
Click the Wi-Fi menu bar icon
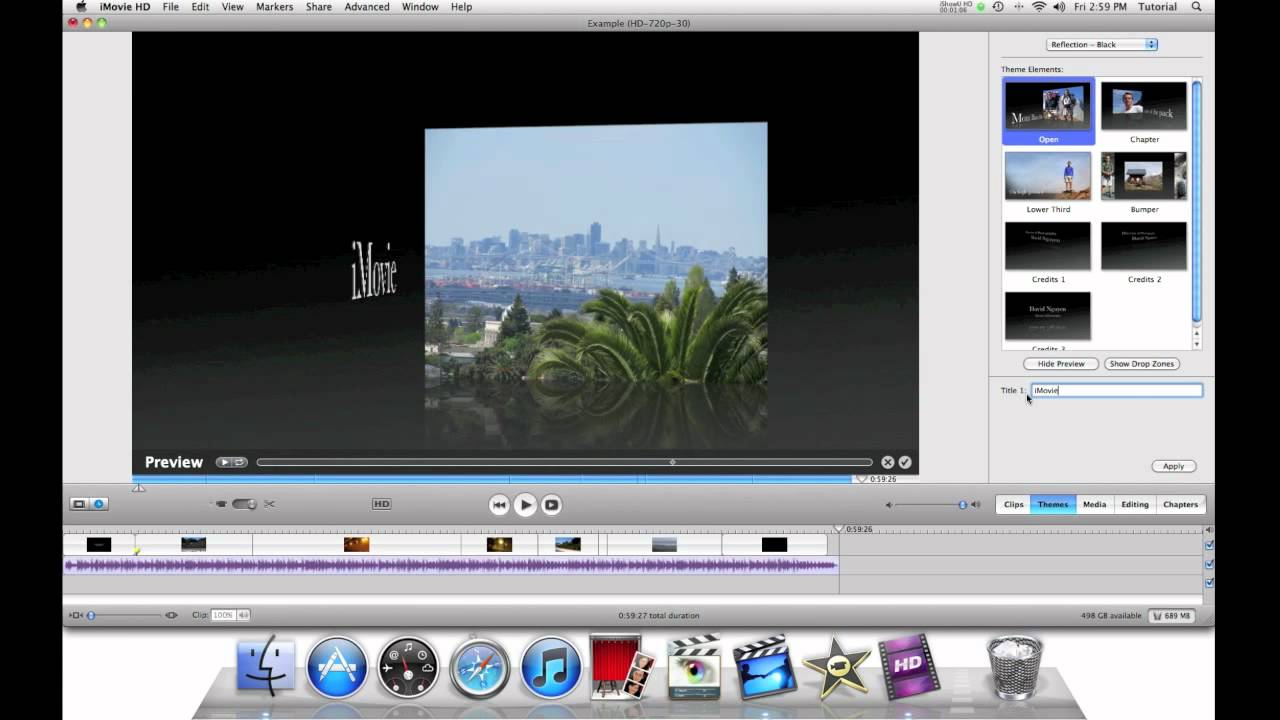1039,7
